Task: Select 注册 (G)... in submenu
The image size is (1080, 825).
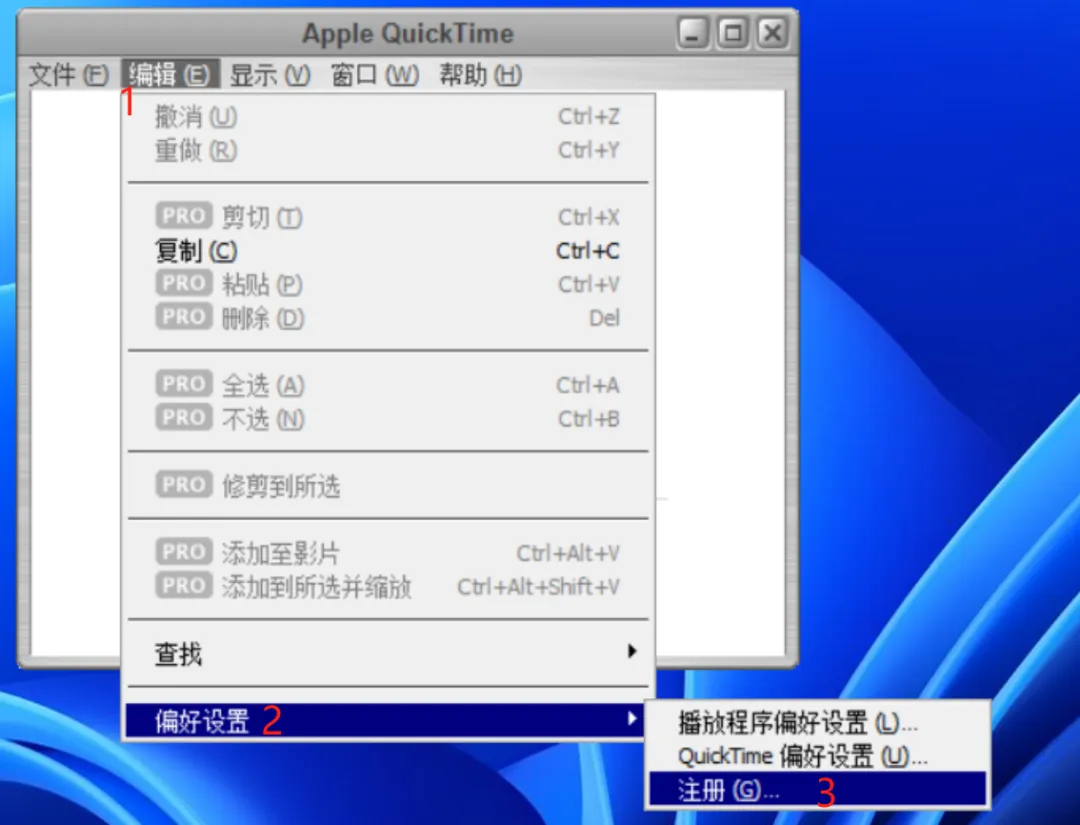Action: point(818,789)
